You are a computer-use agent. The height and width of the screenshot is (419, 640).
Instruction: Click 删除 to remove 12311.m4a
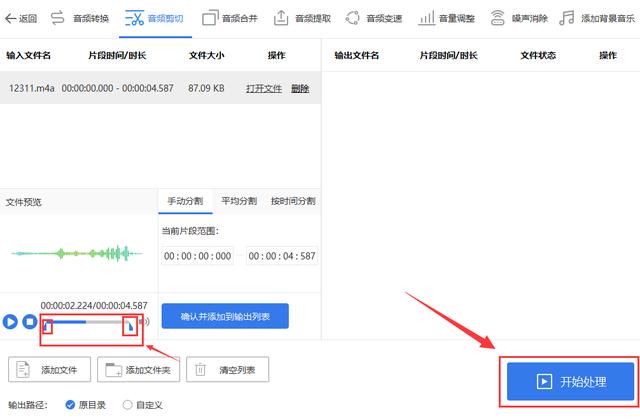pos(300,89)
